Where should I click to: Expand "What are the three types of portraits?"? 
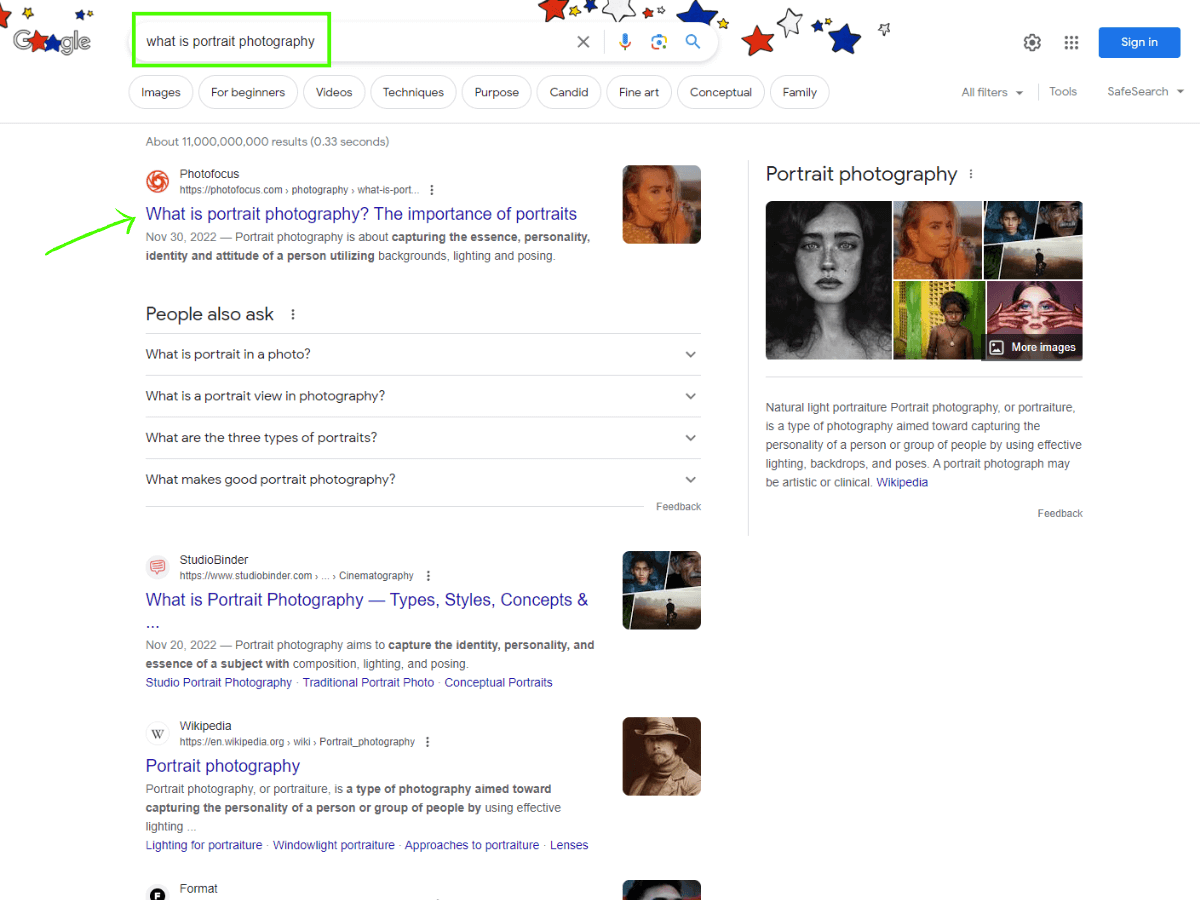(x=422, y=438)
